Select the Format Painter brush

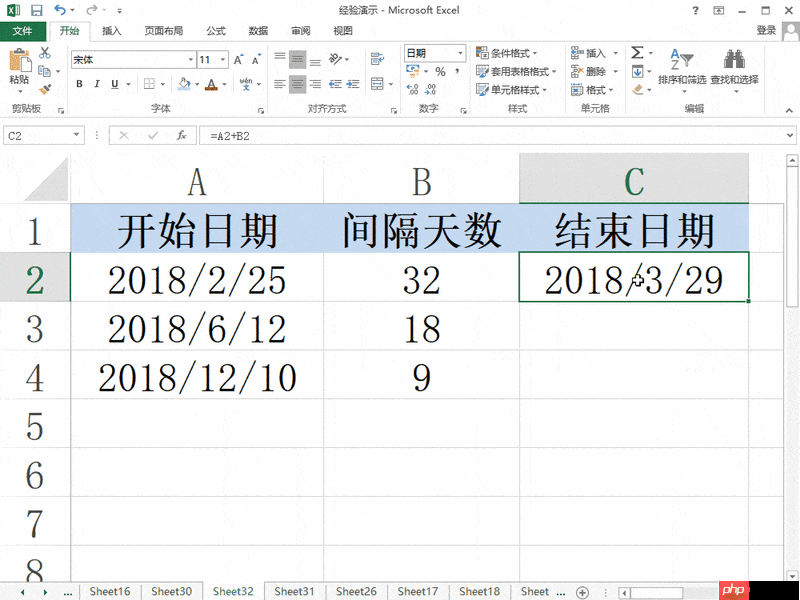coord(45,90)
